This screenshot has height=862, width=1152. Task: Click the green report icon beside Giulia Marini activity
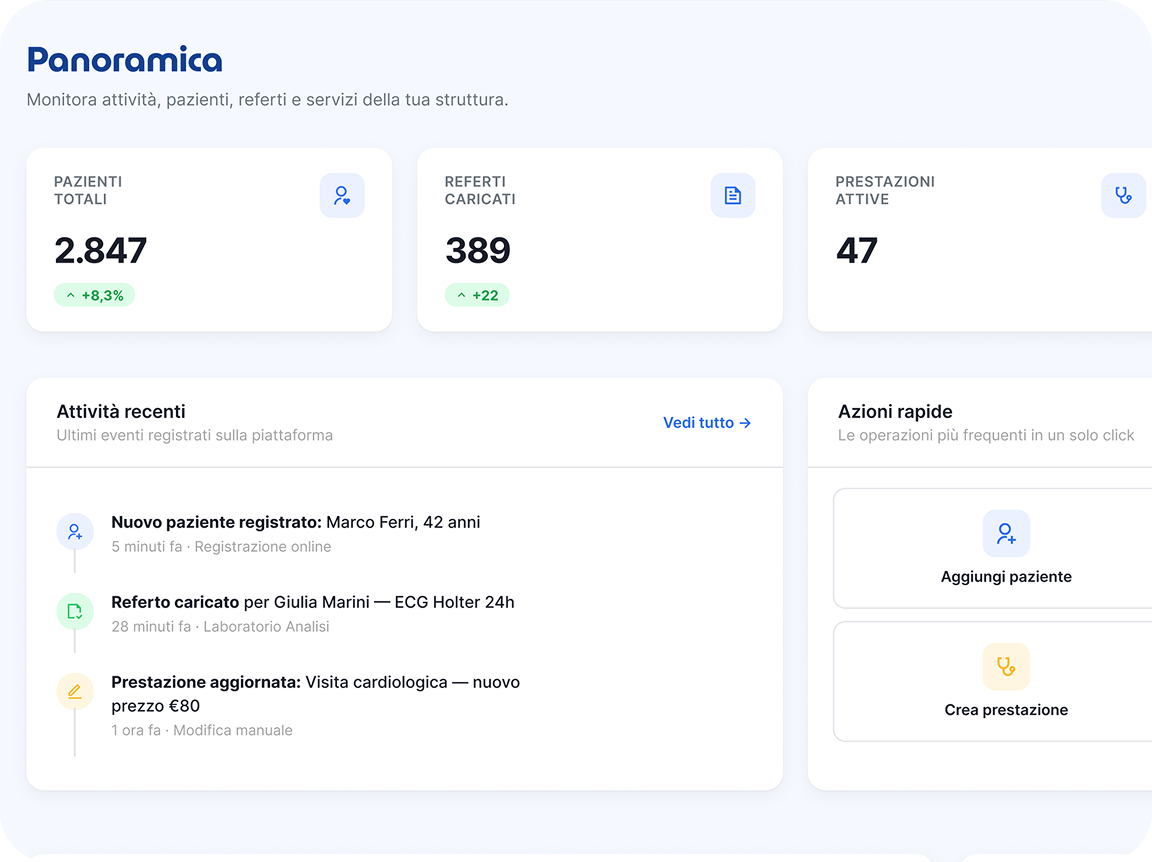[x=75, y=611]
